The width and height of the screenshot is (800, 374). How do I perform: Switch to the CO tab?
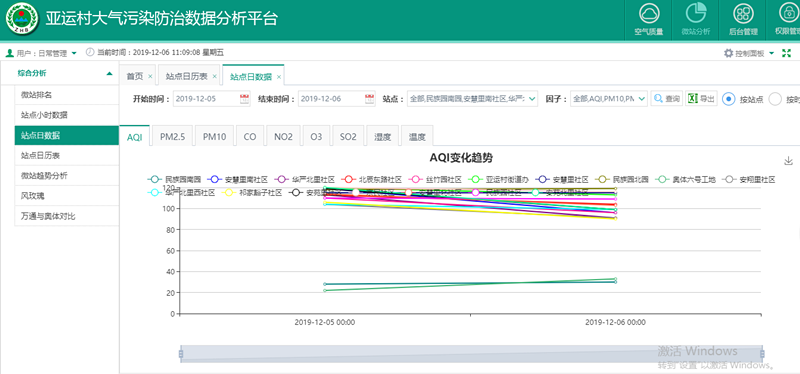250,137
